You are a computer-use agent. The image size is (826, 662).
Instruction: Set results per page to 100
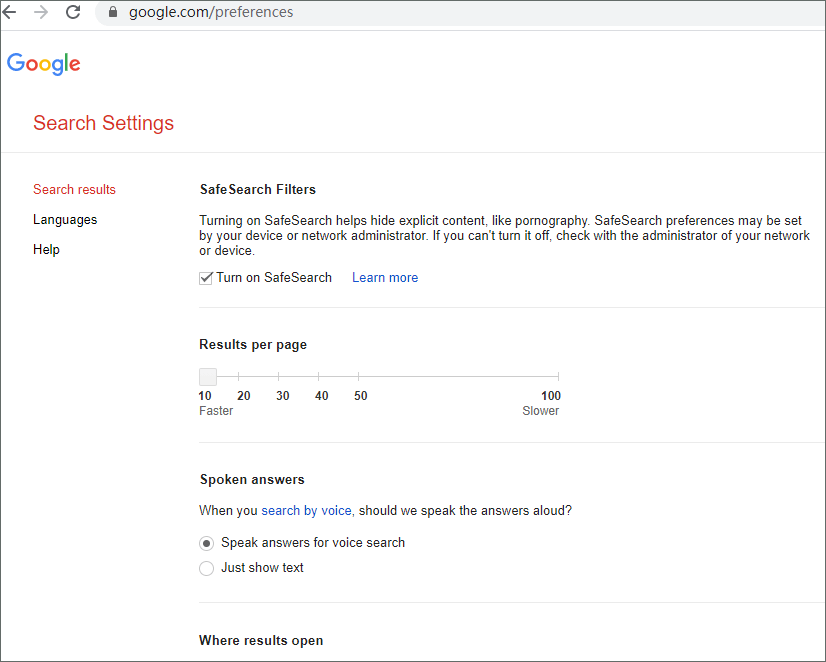click(x=557, y=377)
